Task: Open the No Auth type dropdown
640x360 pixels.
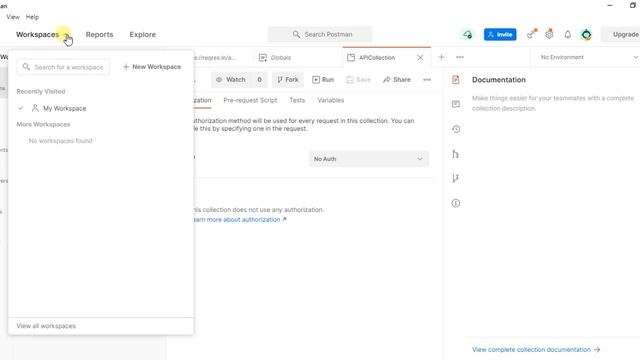Action: coord(369,159)
